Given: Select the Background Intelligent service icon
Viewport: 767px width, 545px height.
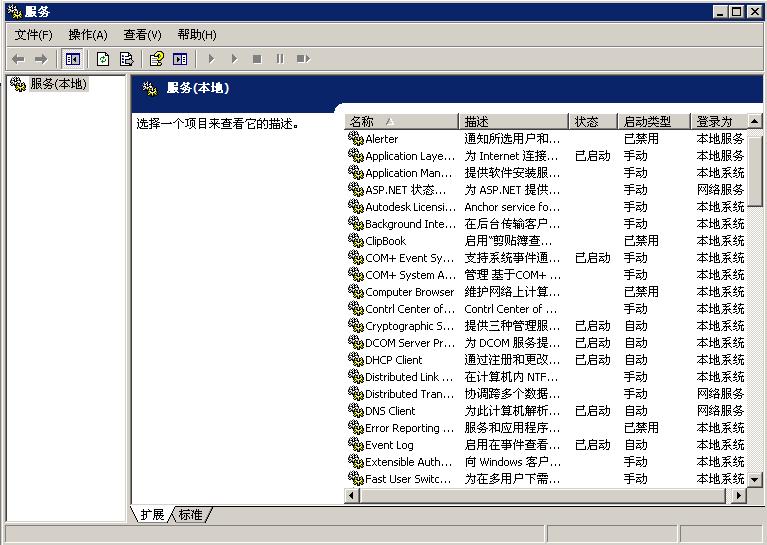Looking at the screenshot, I should click(356, 224).
